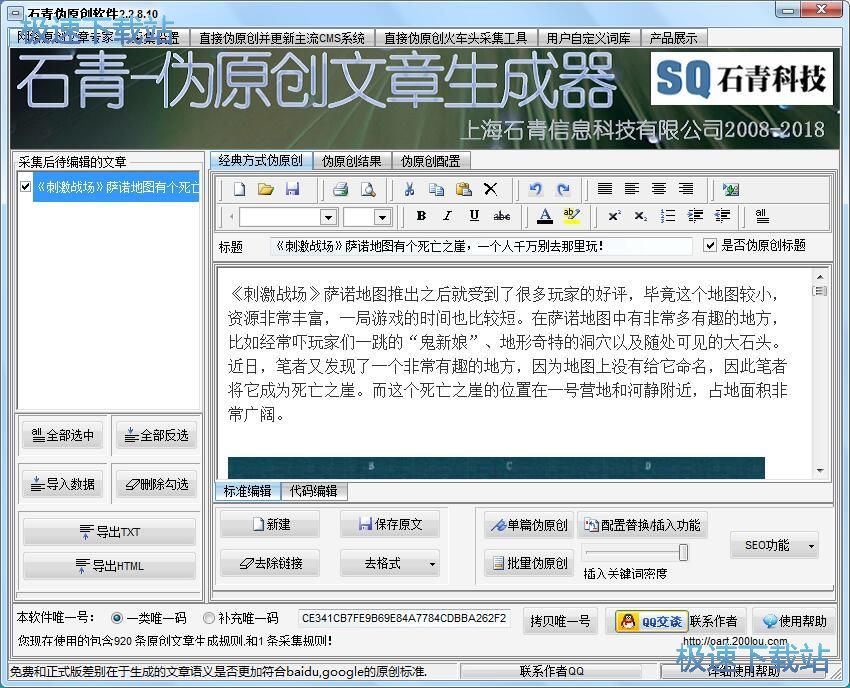This screenshot has width=850, height=688.
Task: Increase paragraph indent
Action: [695, 216]
